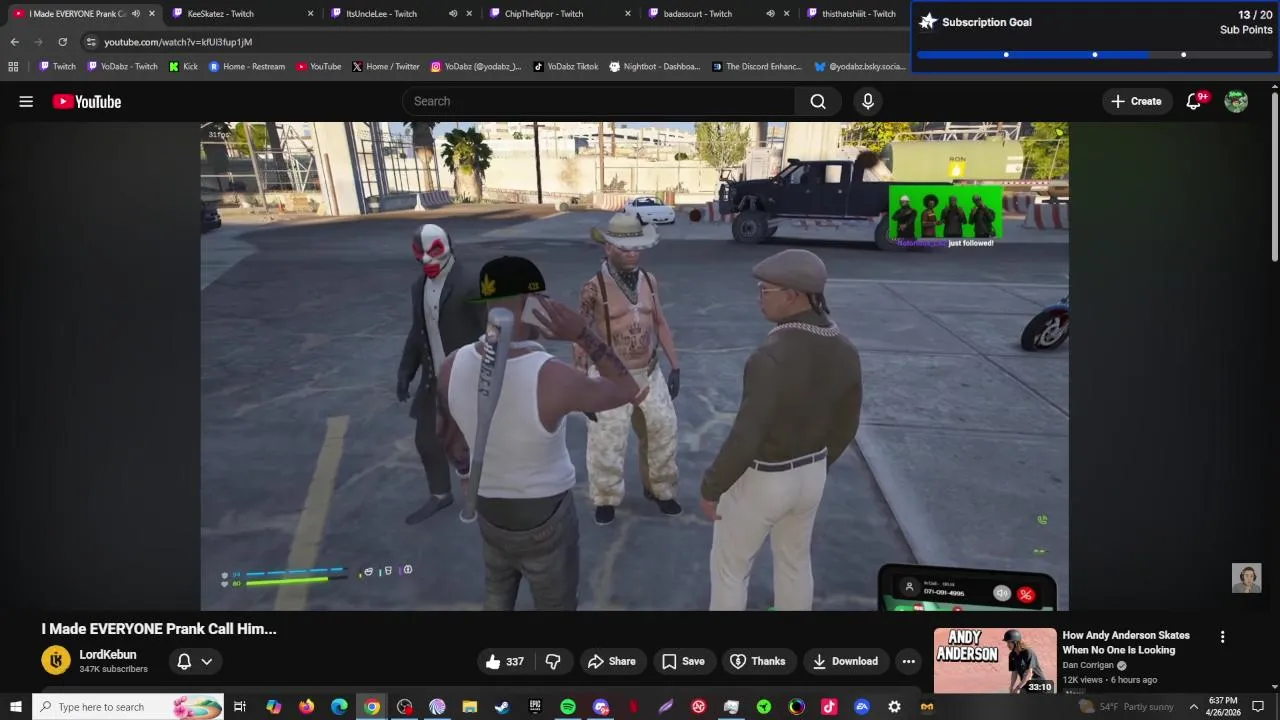Open Epic Games launcher from taskbar

535,707
